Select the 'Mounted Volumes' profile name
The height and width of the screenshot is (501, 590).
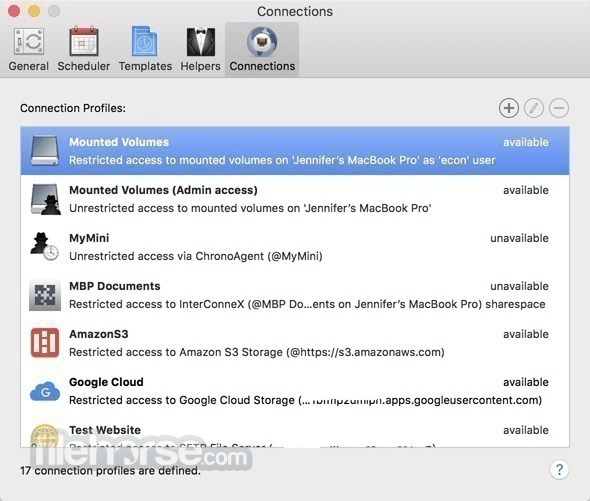(119, 142)
